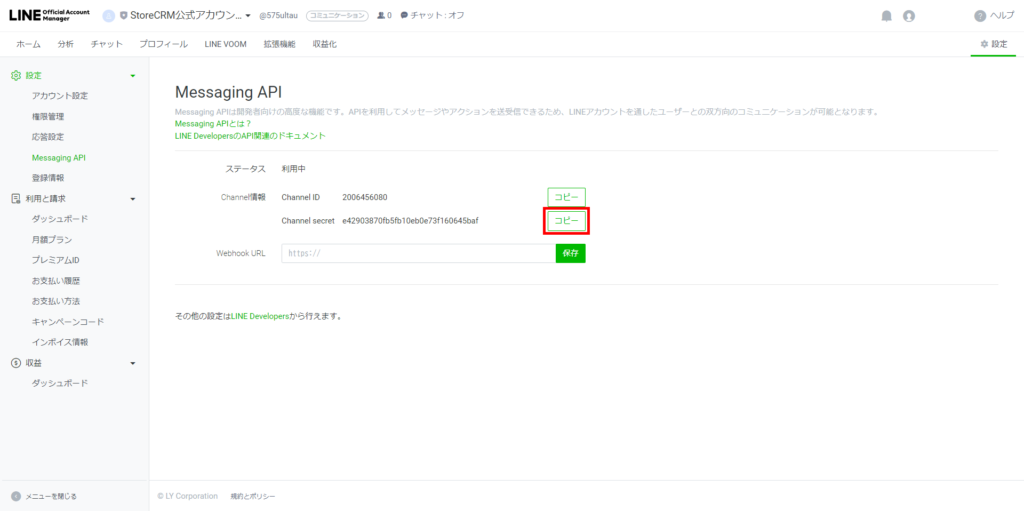Open インボイス情報 in the sidebar

pos(59,342)
